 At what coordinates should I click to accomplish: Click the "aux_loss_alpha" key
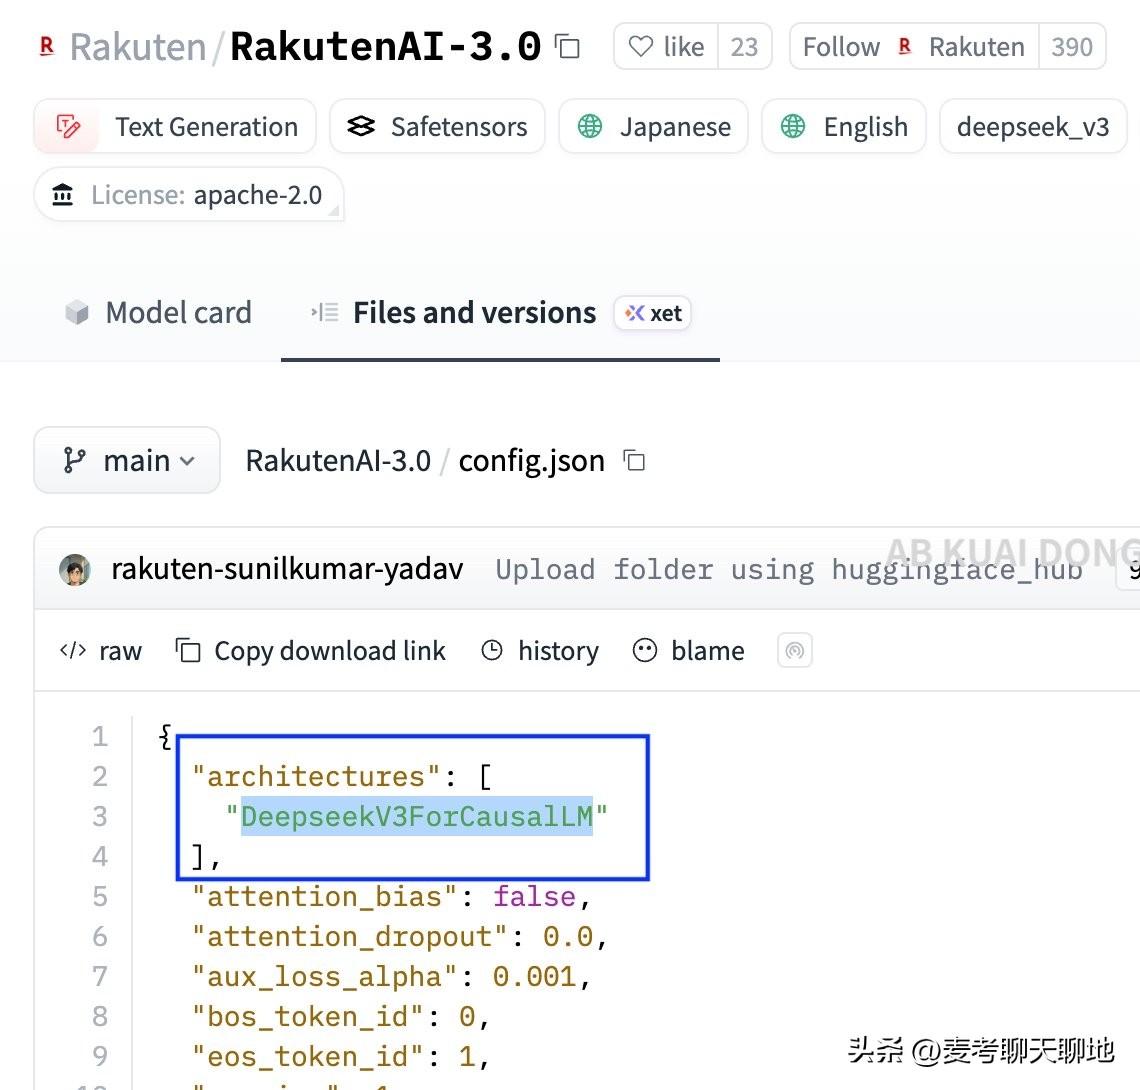(x=325, y=977)
